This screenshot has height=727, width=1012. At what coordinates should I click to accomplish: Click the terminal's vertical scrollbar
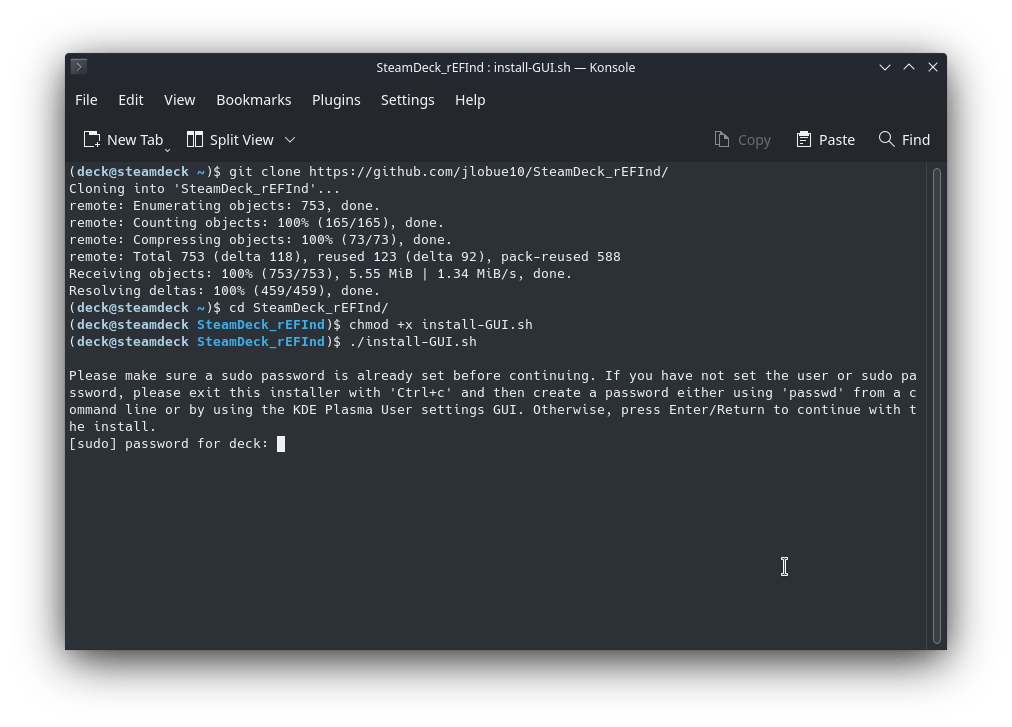tap(936, 400)
